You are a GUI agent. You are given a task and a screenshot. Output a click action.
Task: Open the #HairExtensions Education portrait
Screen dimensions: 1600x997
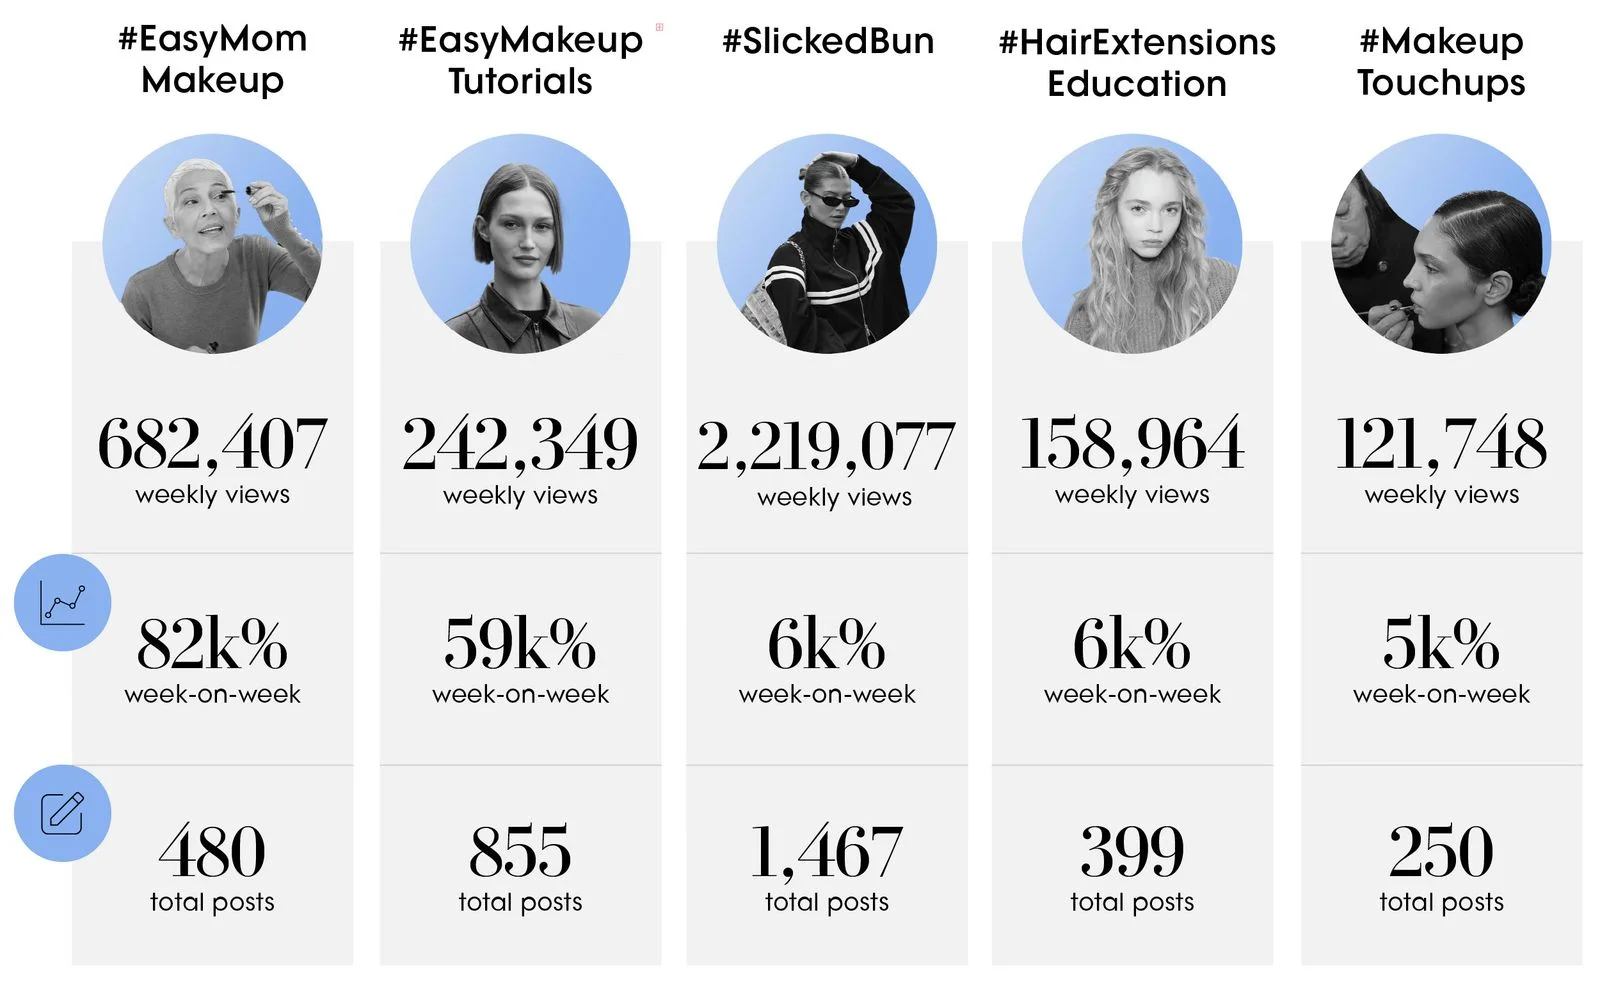(x=1132, y=244)
